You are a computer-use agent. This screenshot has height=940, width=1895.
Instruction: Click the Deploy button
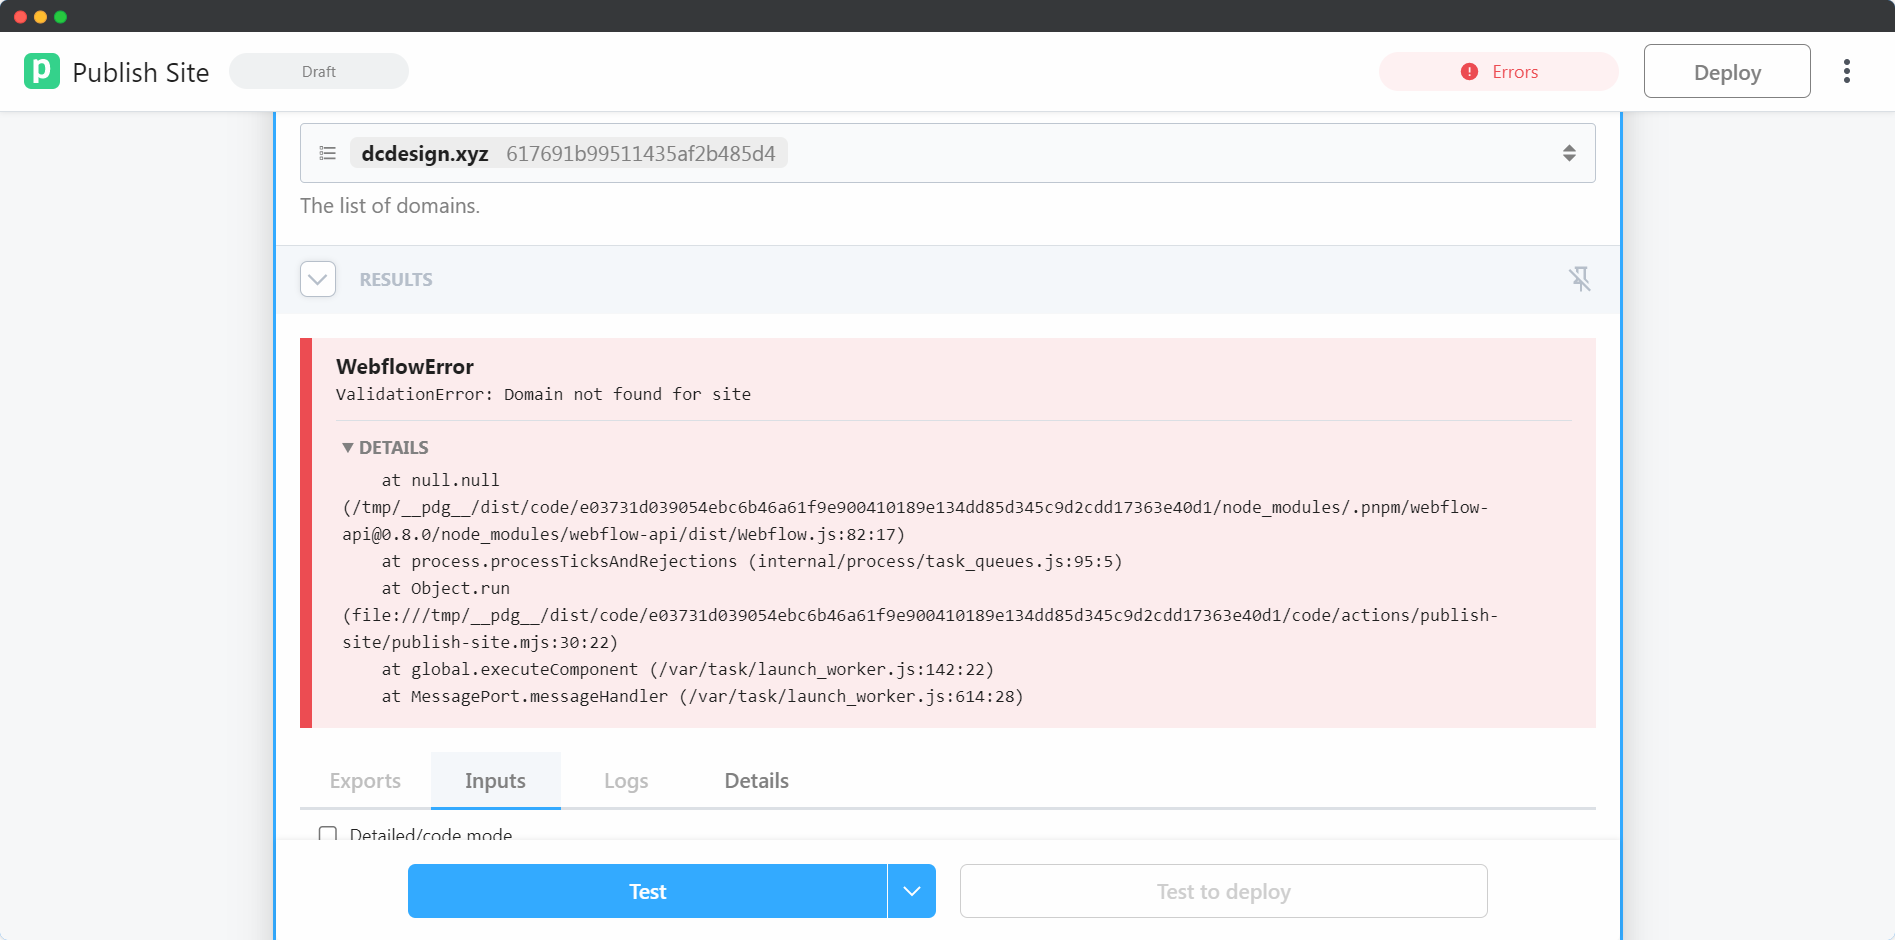1726,71
